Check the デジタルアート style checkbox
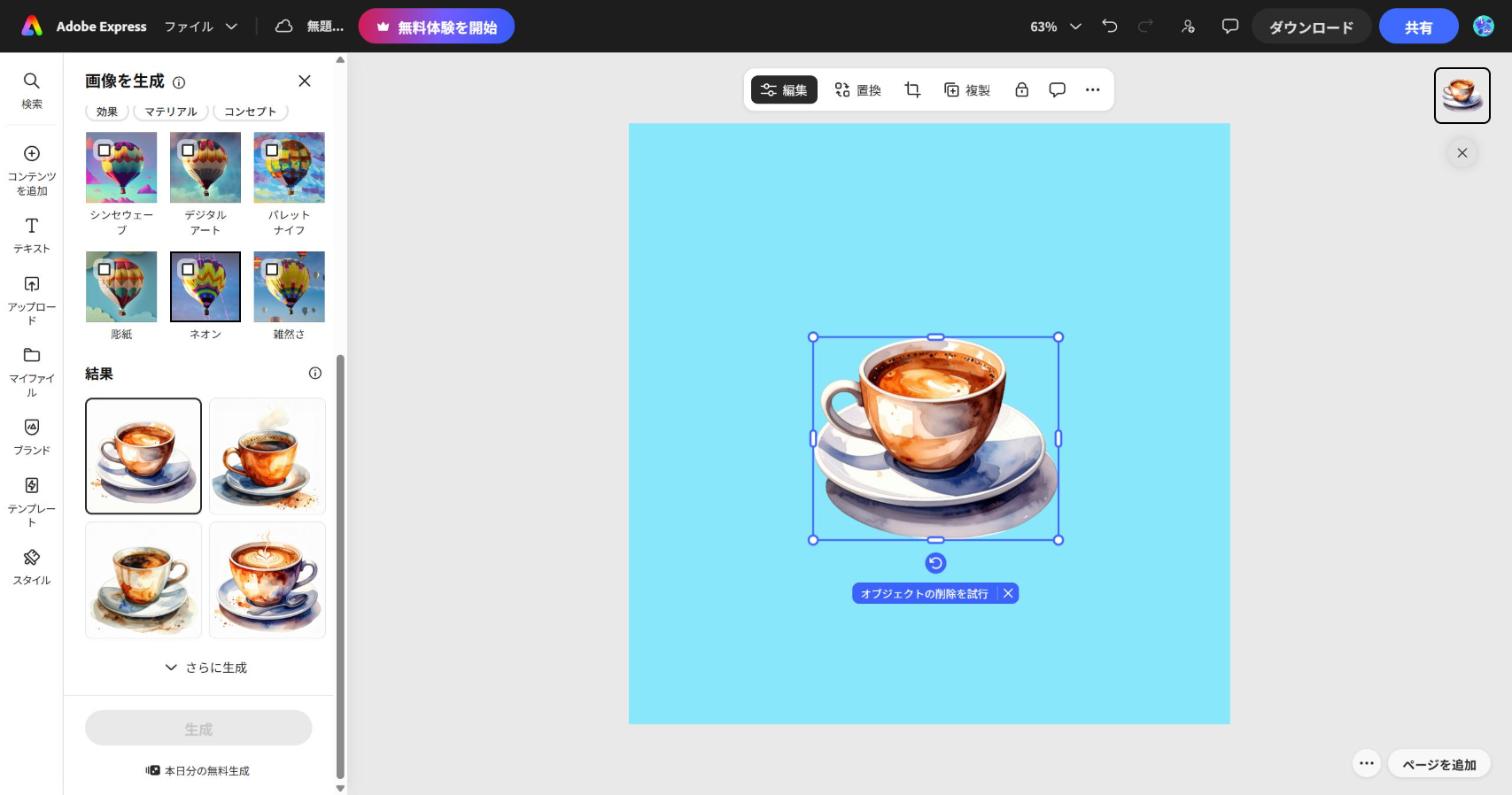The height and width of the screenshot is (795, 1512). point(188,150)
